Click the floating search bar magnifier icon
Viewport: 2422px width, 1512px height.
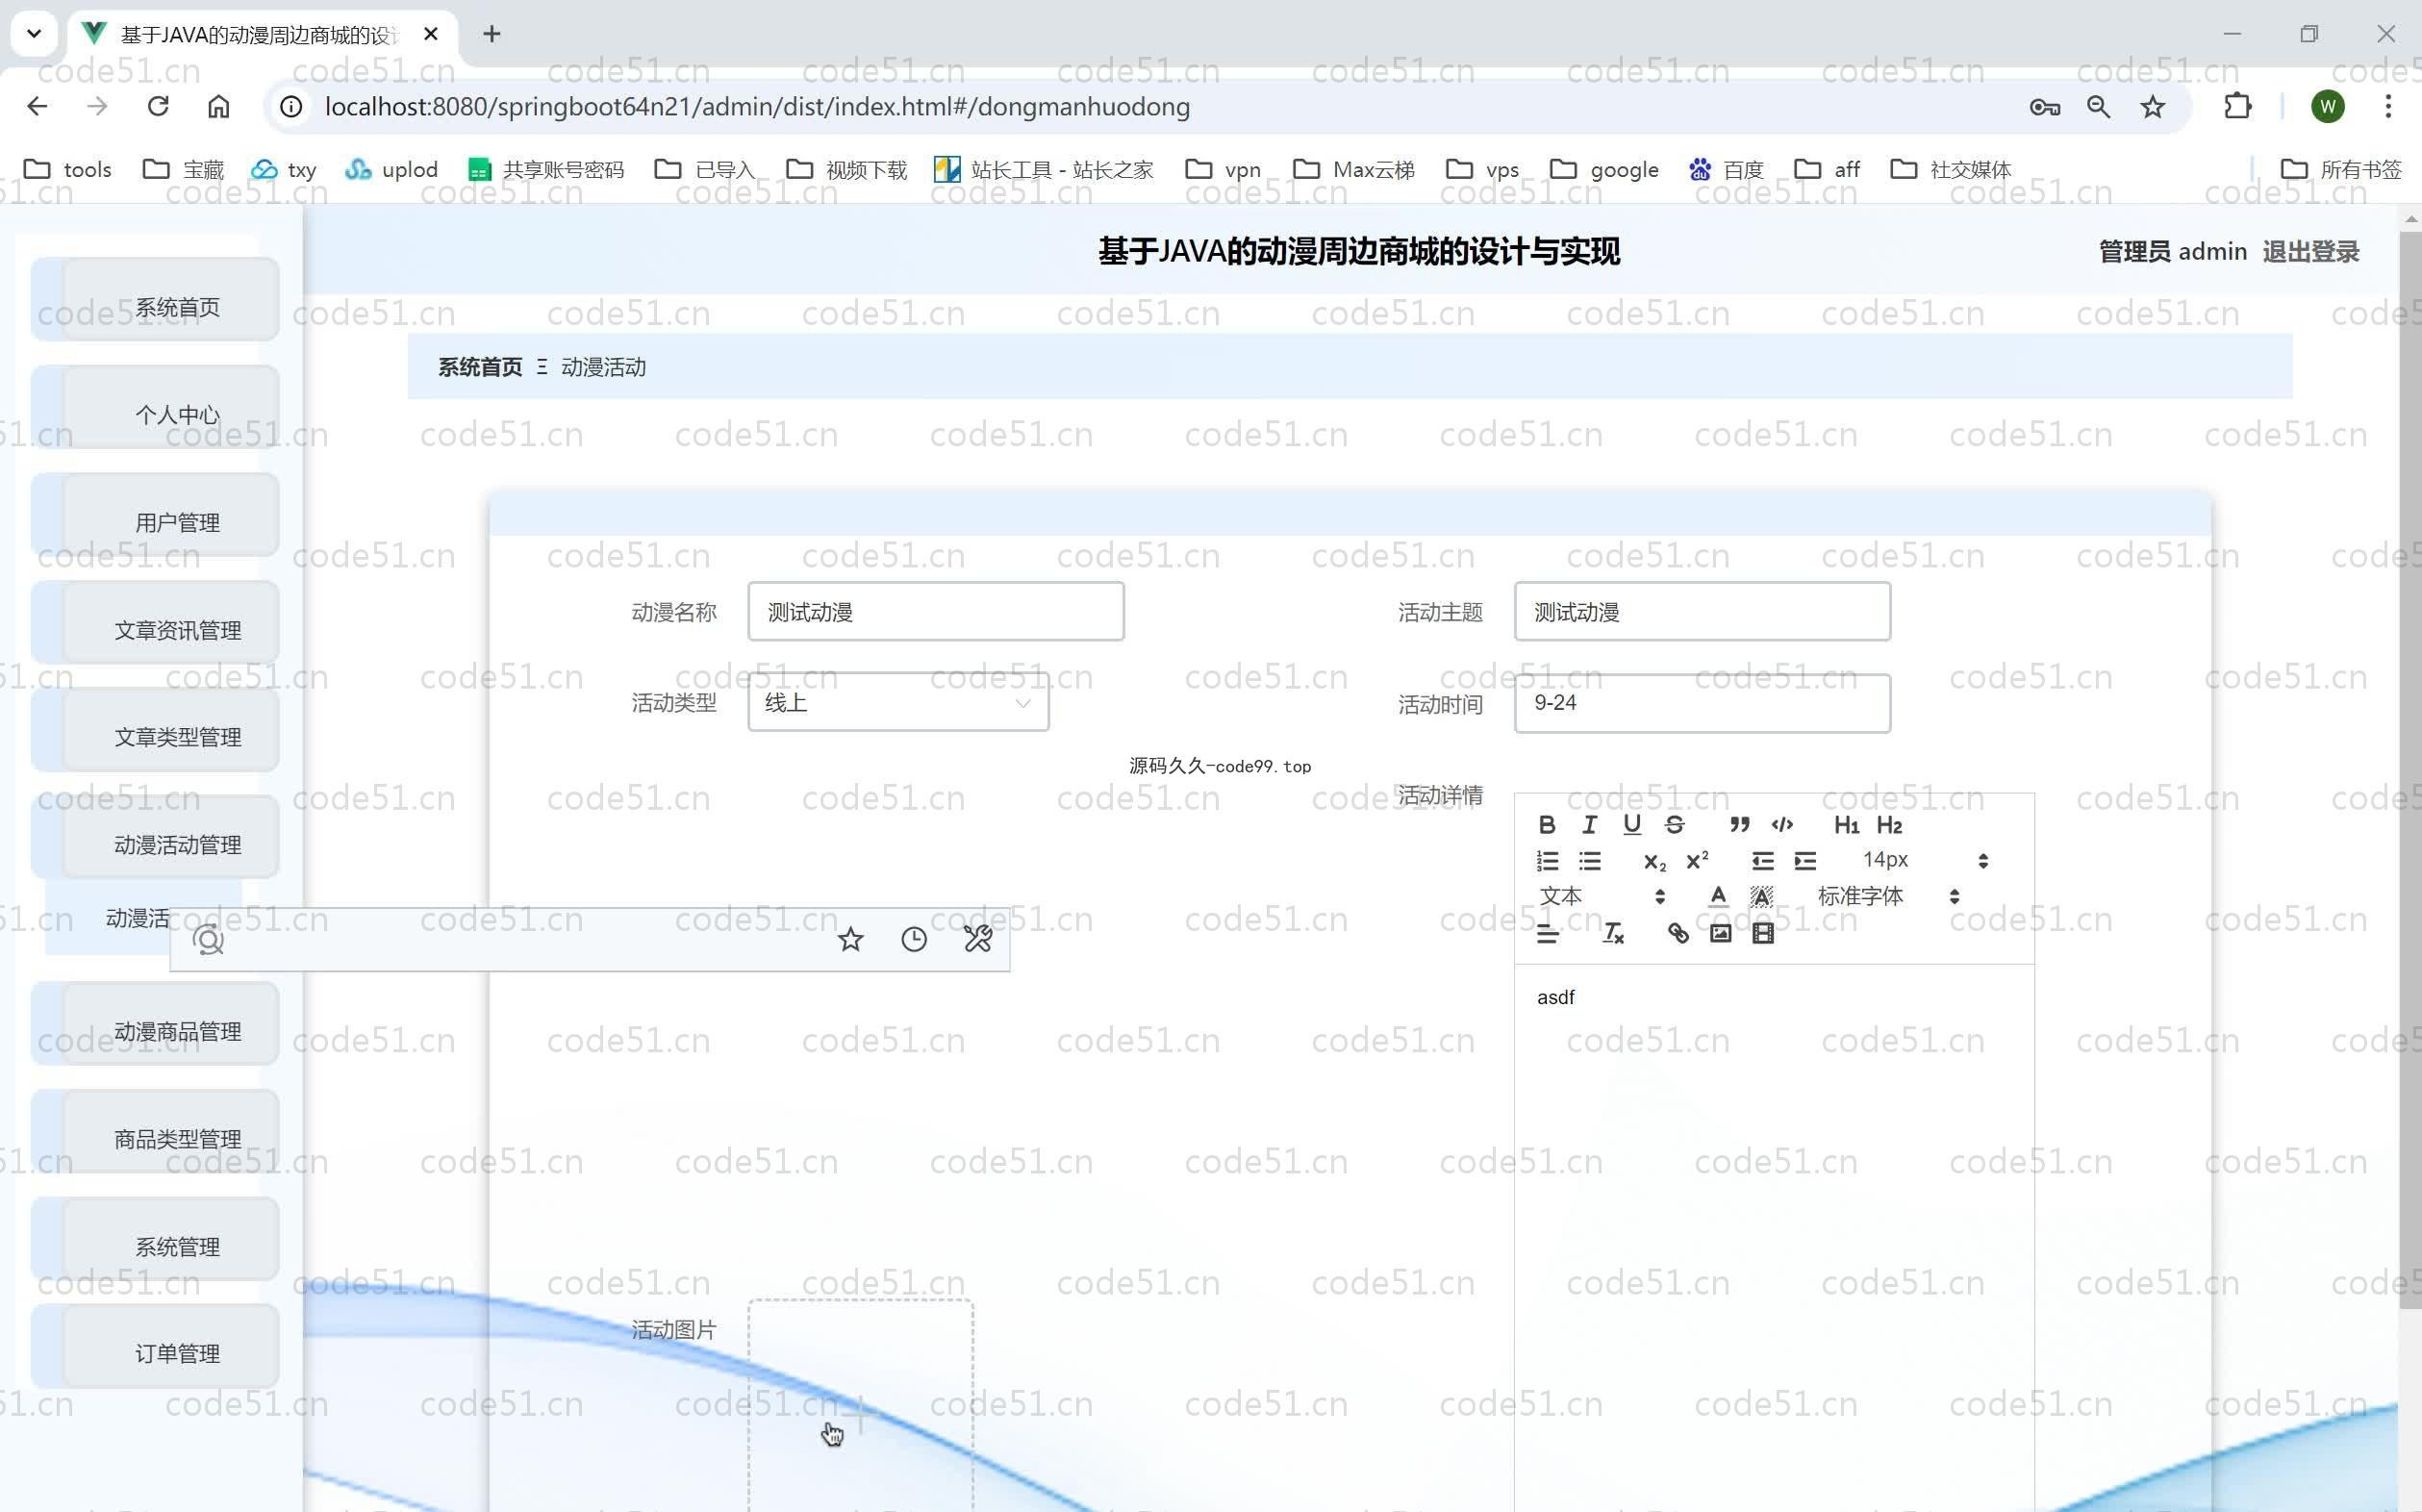pyautogui.click(x=208, y=940)
